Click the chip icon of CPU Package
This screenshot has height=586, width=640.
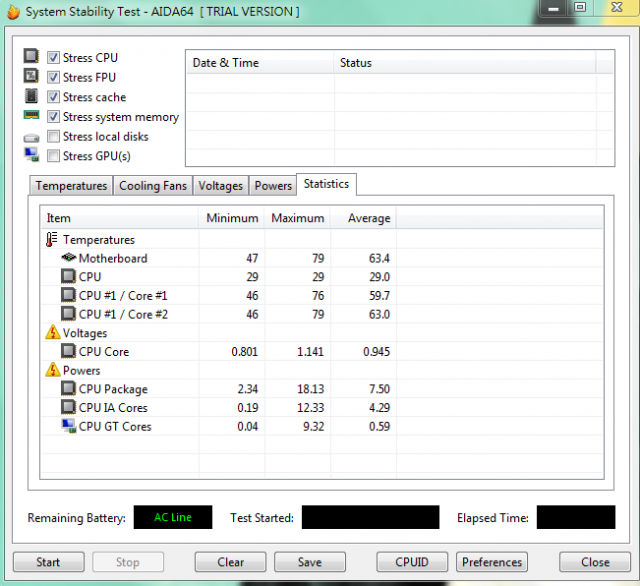[x=69, y=388]
